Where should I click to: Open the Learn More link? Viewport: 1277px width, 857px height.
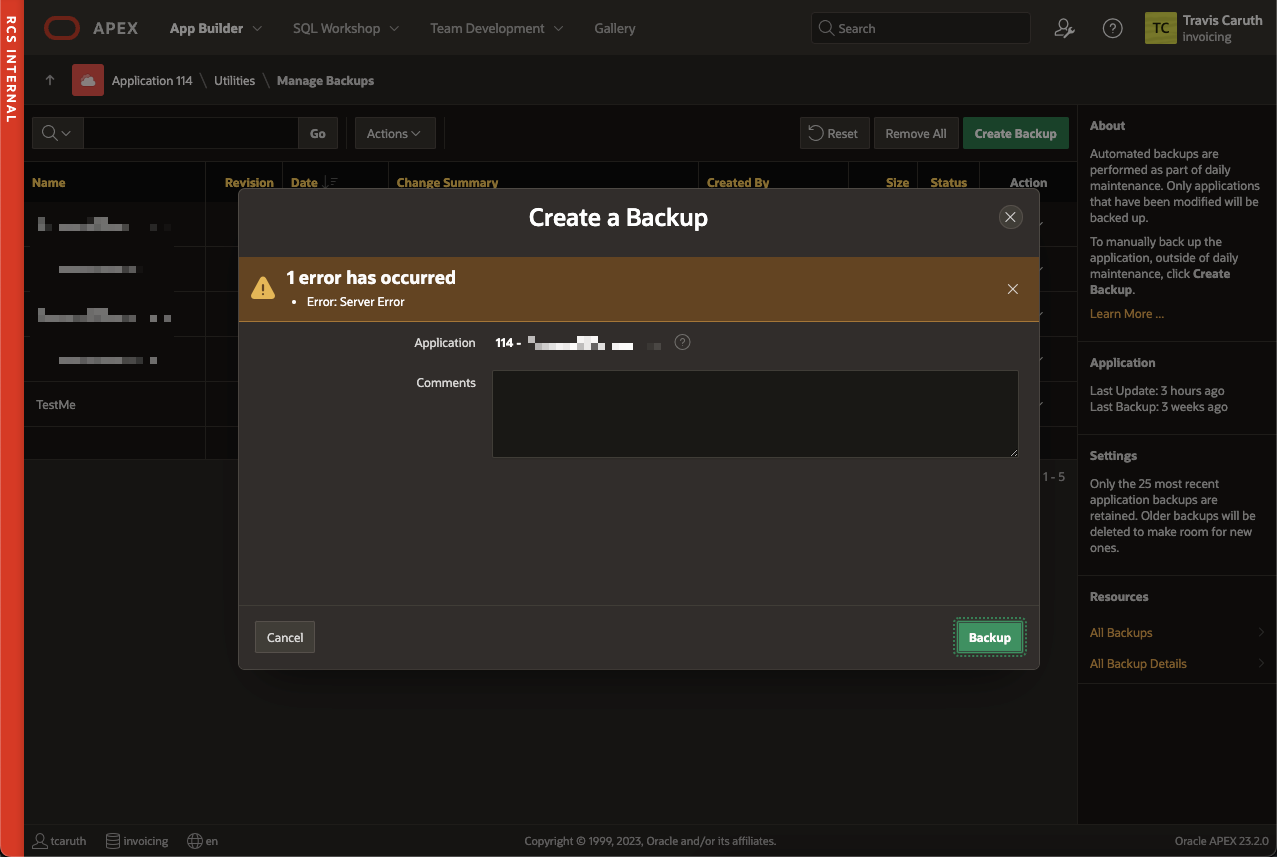click(x=1127, y=313)
